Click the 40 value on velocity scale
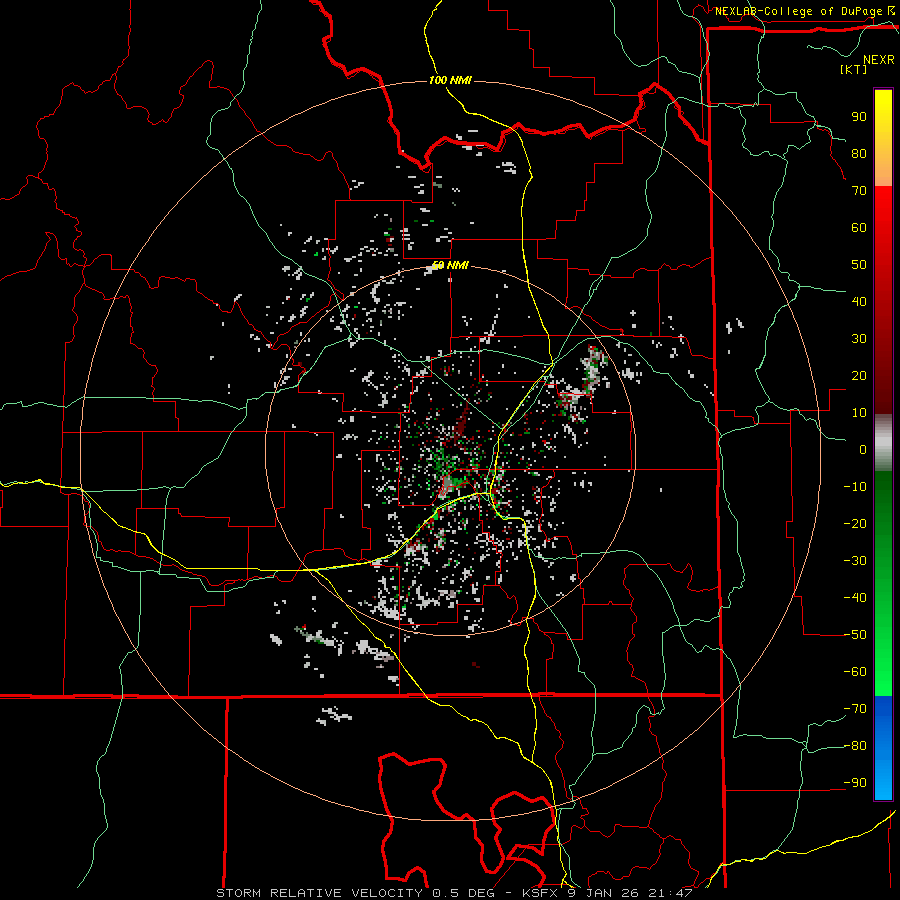Image resolution: width=900 pixels, height=900 pixels. pyautogui.click(x=859, y=301)
